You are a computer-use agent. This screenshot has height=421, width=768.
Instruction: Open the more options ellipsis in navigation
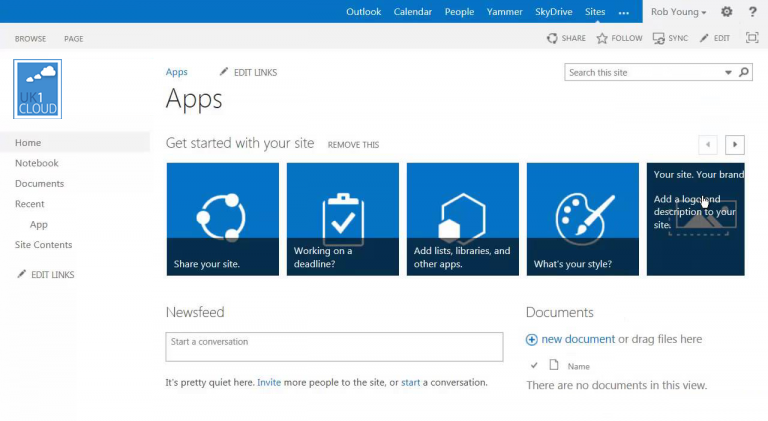pos(624,13)
